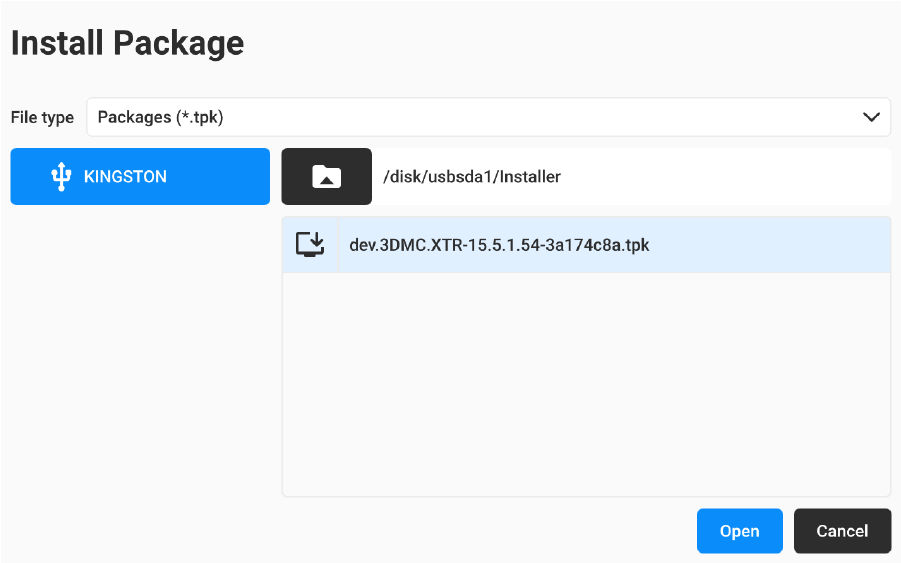Expand the File type chevron arrow

(x=870, y=117)
